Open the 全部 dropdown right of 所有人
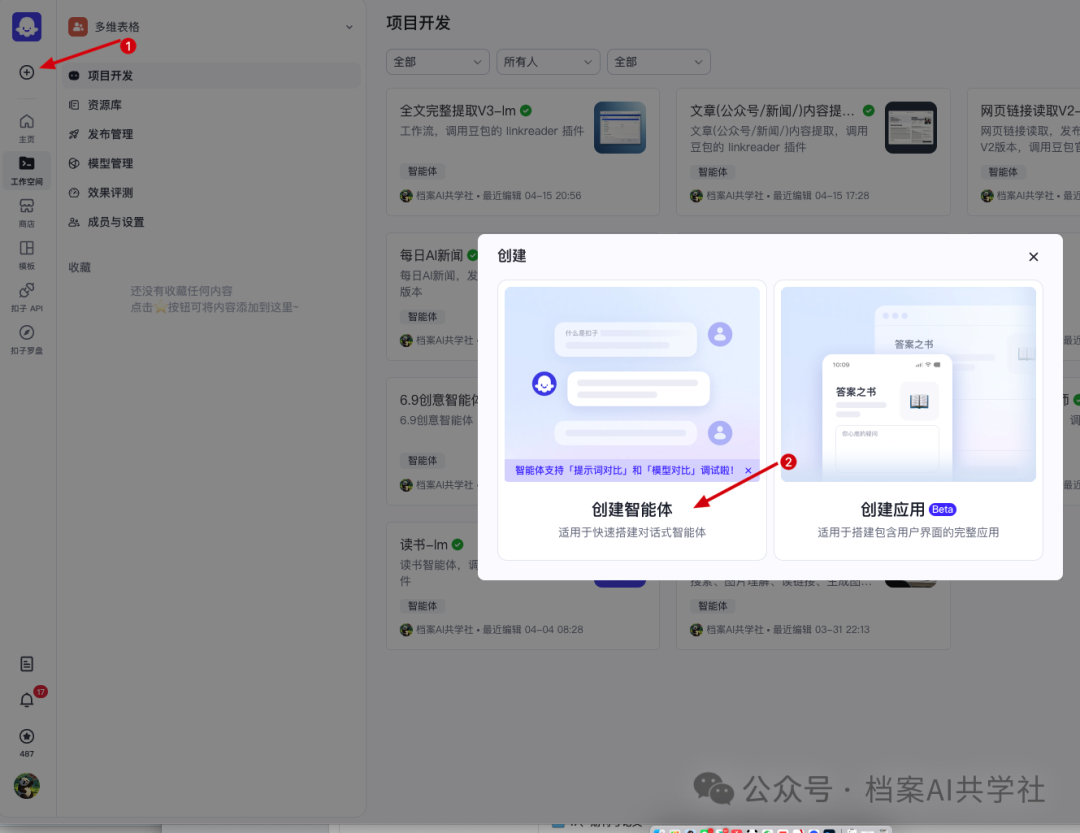The image size is (1080, 833). click(x=658, y=62)
